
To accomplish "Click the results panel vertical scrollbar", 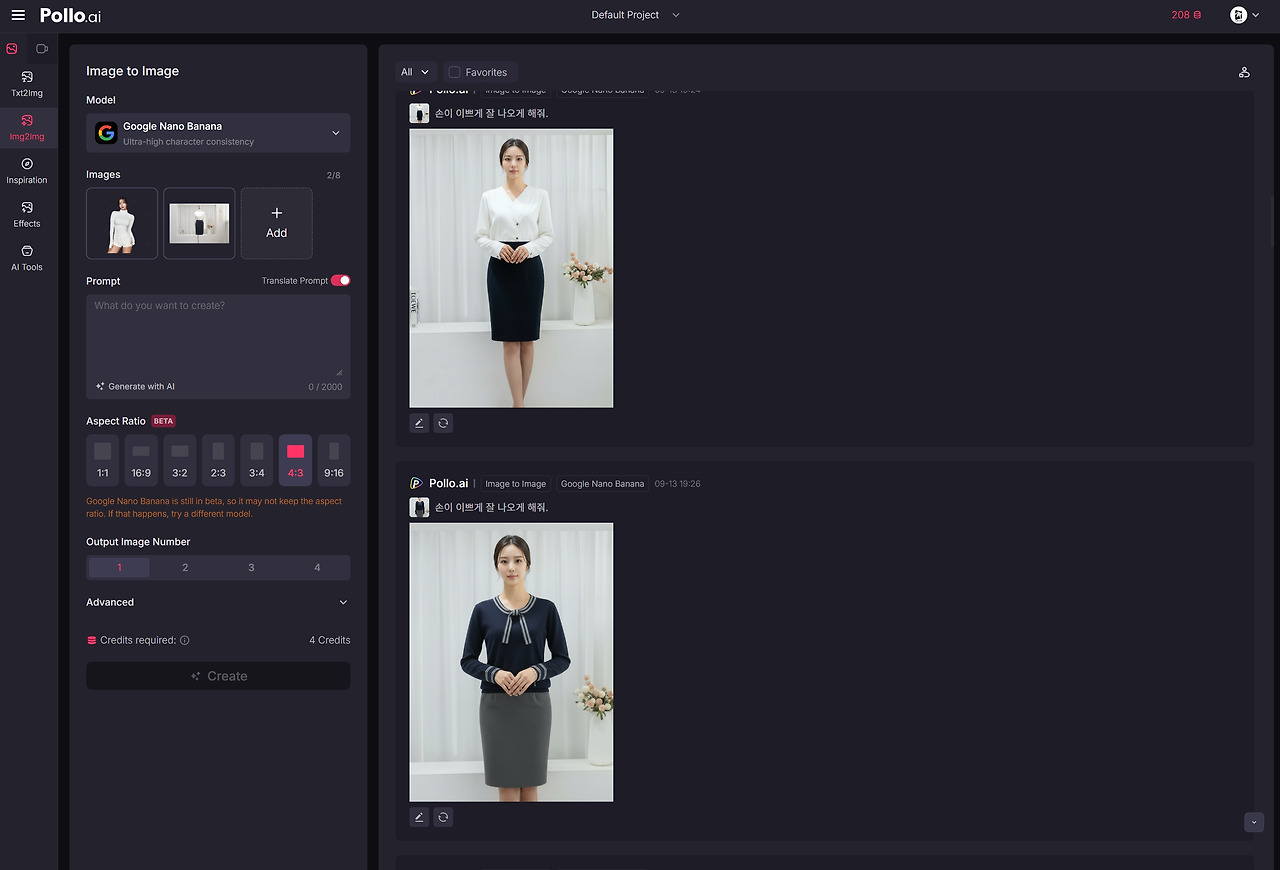I will click(x=1272, y=220).
